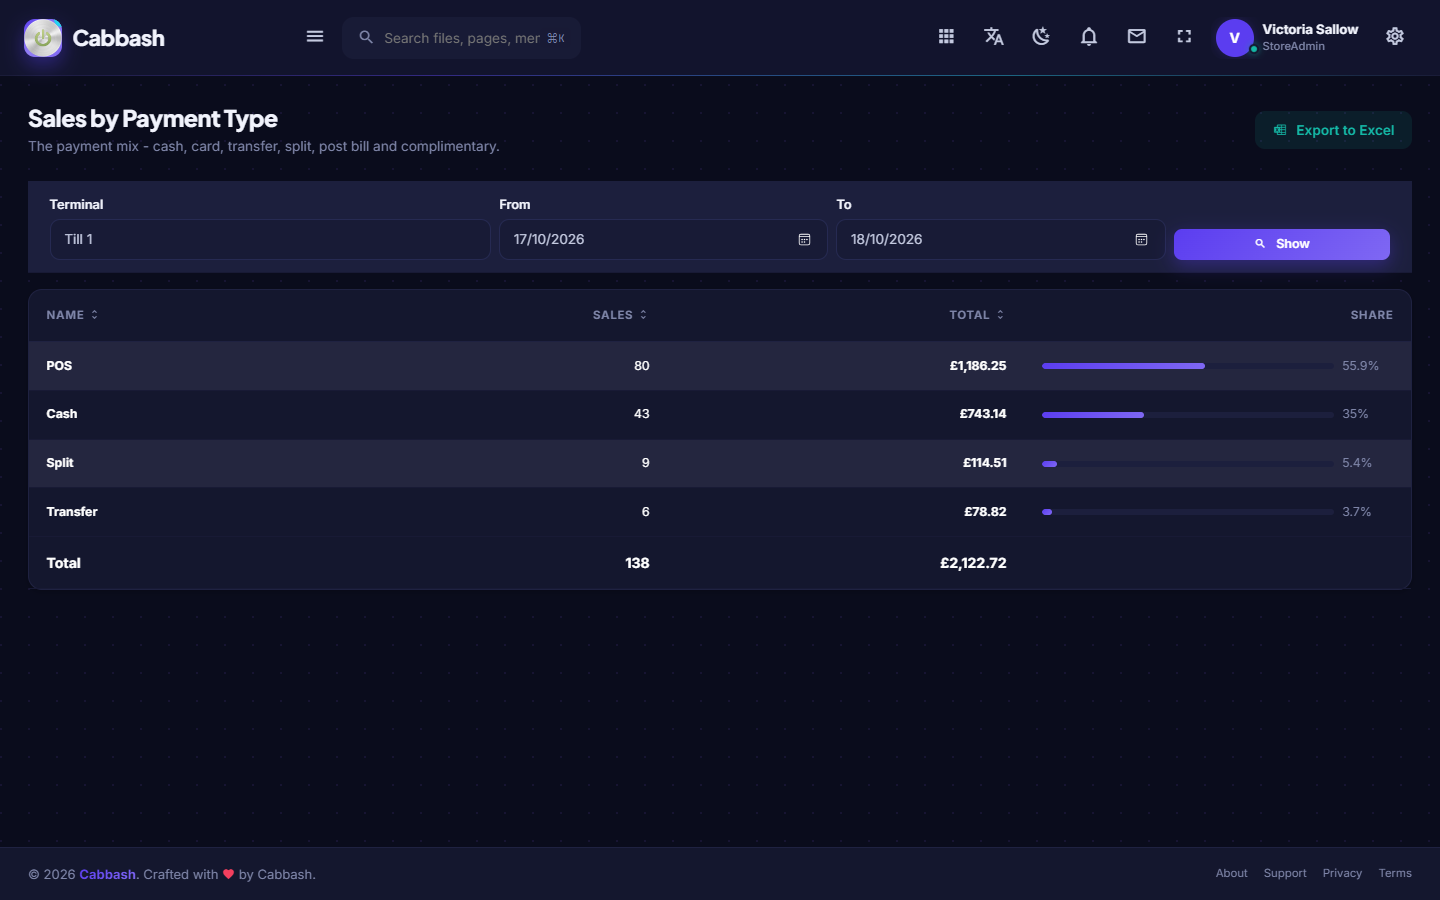Click the 138 total sales count
Screen dimensions: 1440x900
tap(637, 563)
